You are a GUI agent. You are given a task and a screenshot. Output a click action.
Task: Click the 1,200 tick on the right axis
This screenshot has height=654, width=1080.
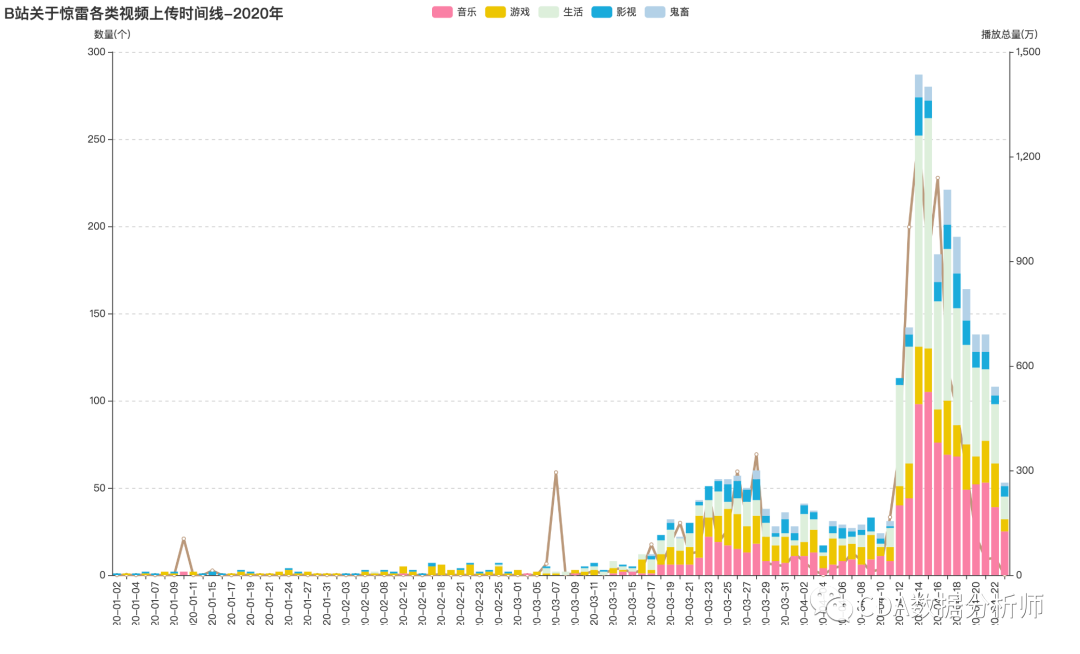tap(1028, 156)
